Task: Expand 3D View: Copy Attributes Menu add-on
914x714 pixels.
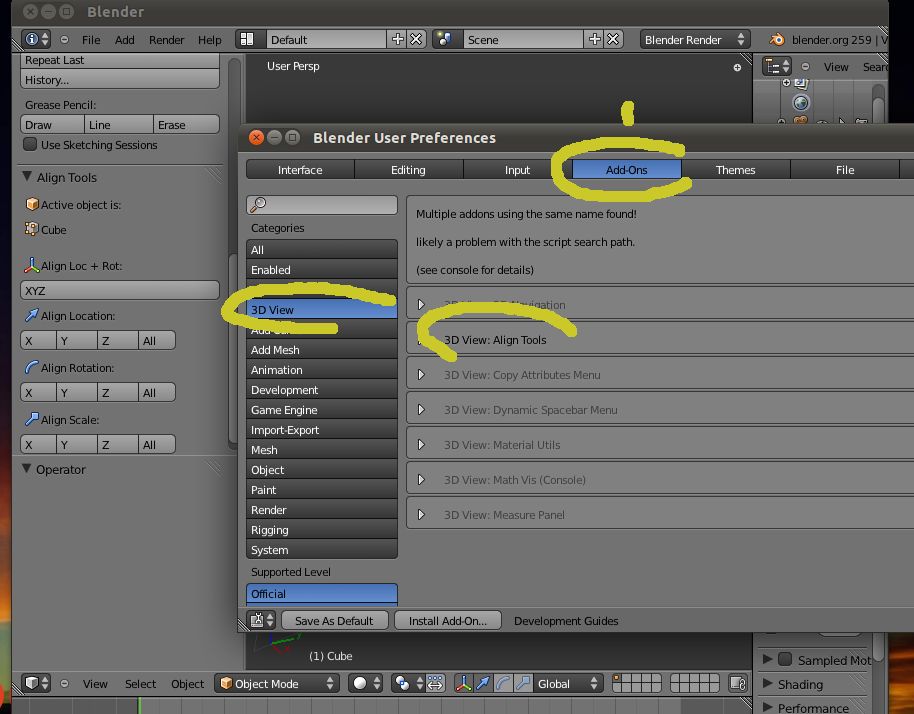Action: (x=421, y=375)
